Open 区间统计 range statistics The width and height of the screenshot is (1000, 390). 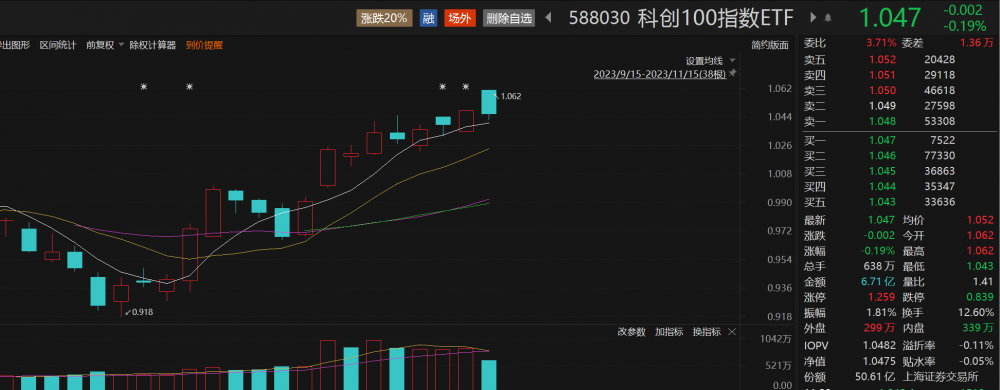coord(58,45)
